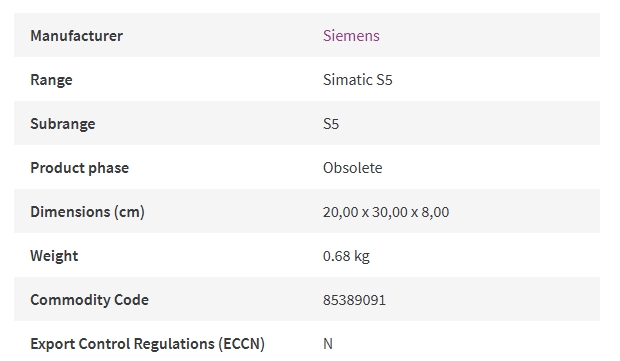Image resolution: width=620 pixels, height=361 pixels.
Task: Select the 85389091 commodity code
Action: (354, 300)
